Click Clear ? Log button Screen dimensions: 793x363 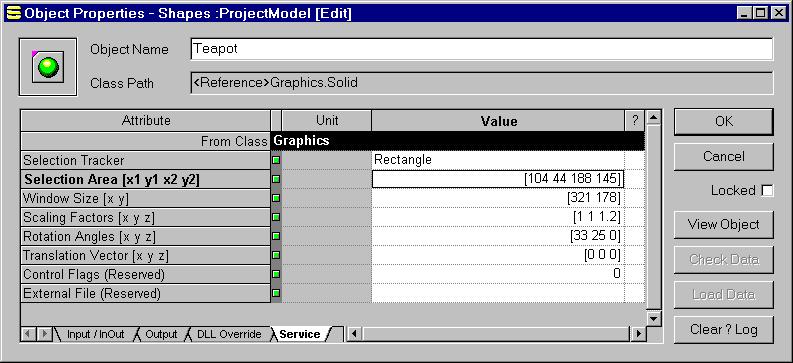(x=724, y=330)
